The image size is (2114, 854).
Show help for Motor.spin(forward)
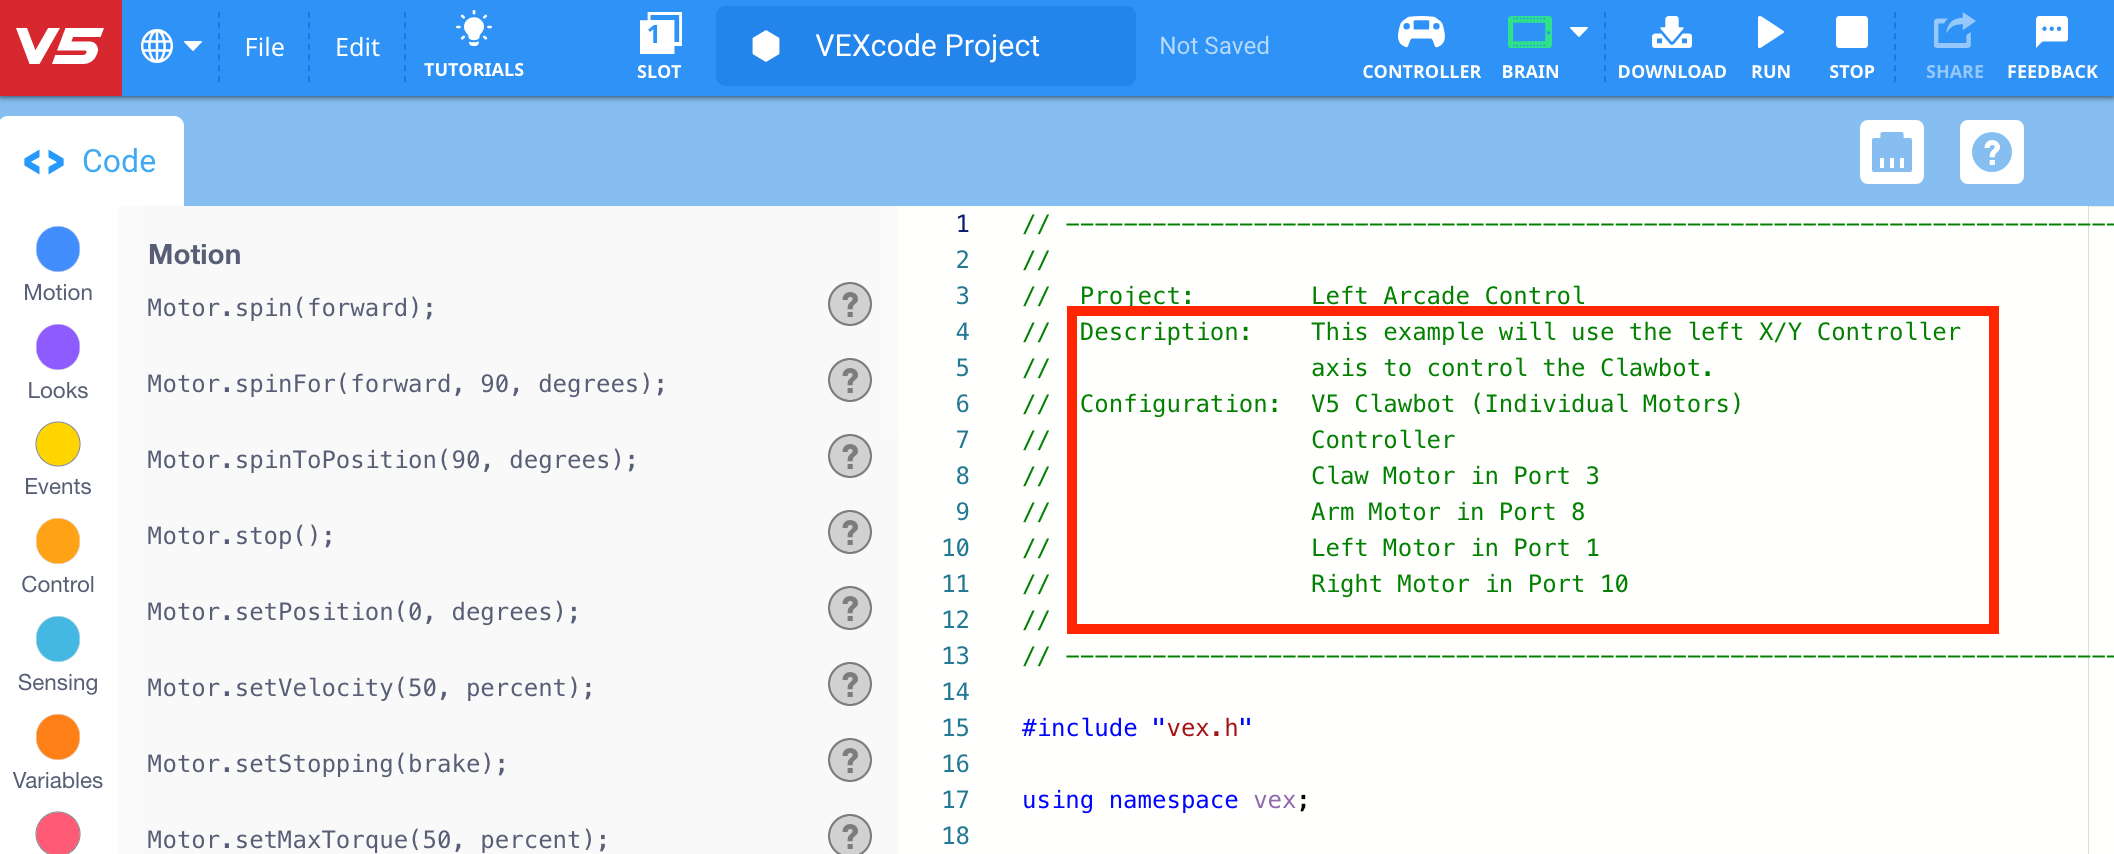(849, 304)
